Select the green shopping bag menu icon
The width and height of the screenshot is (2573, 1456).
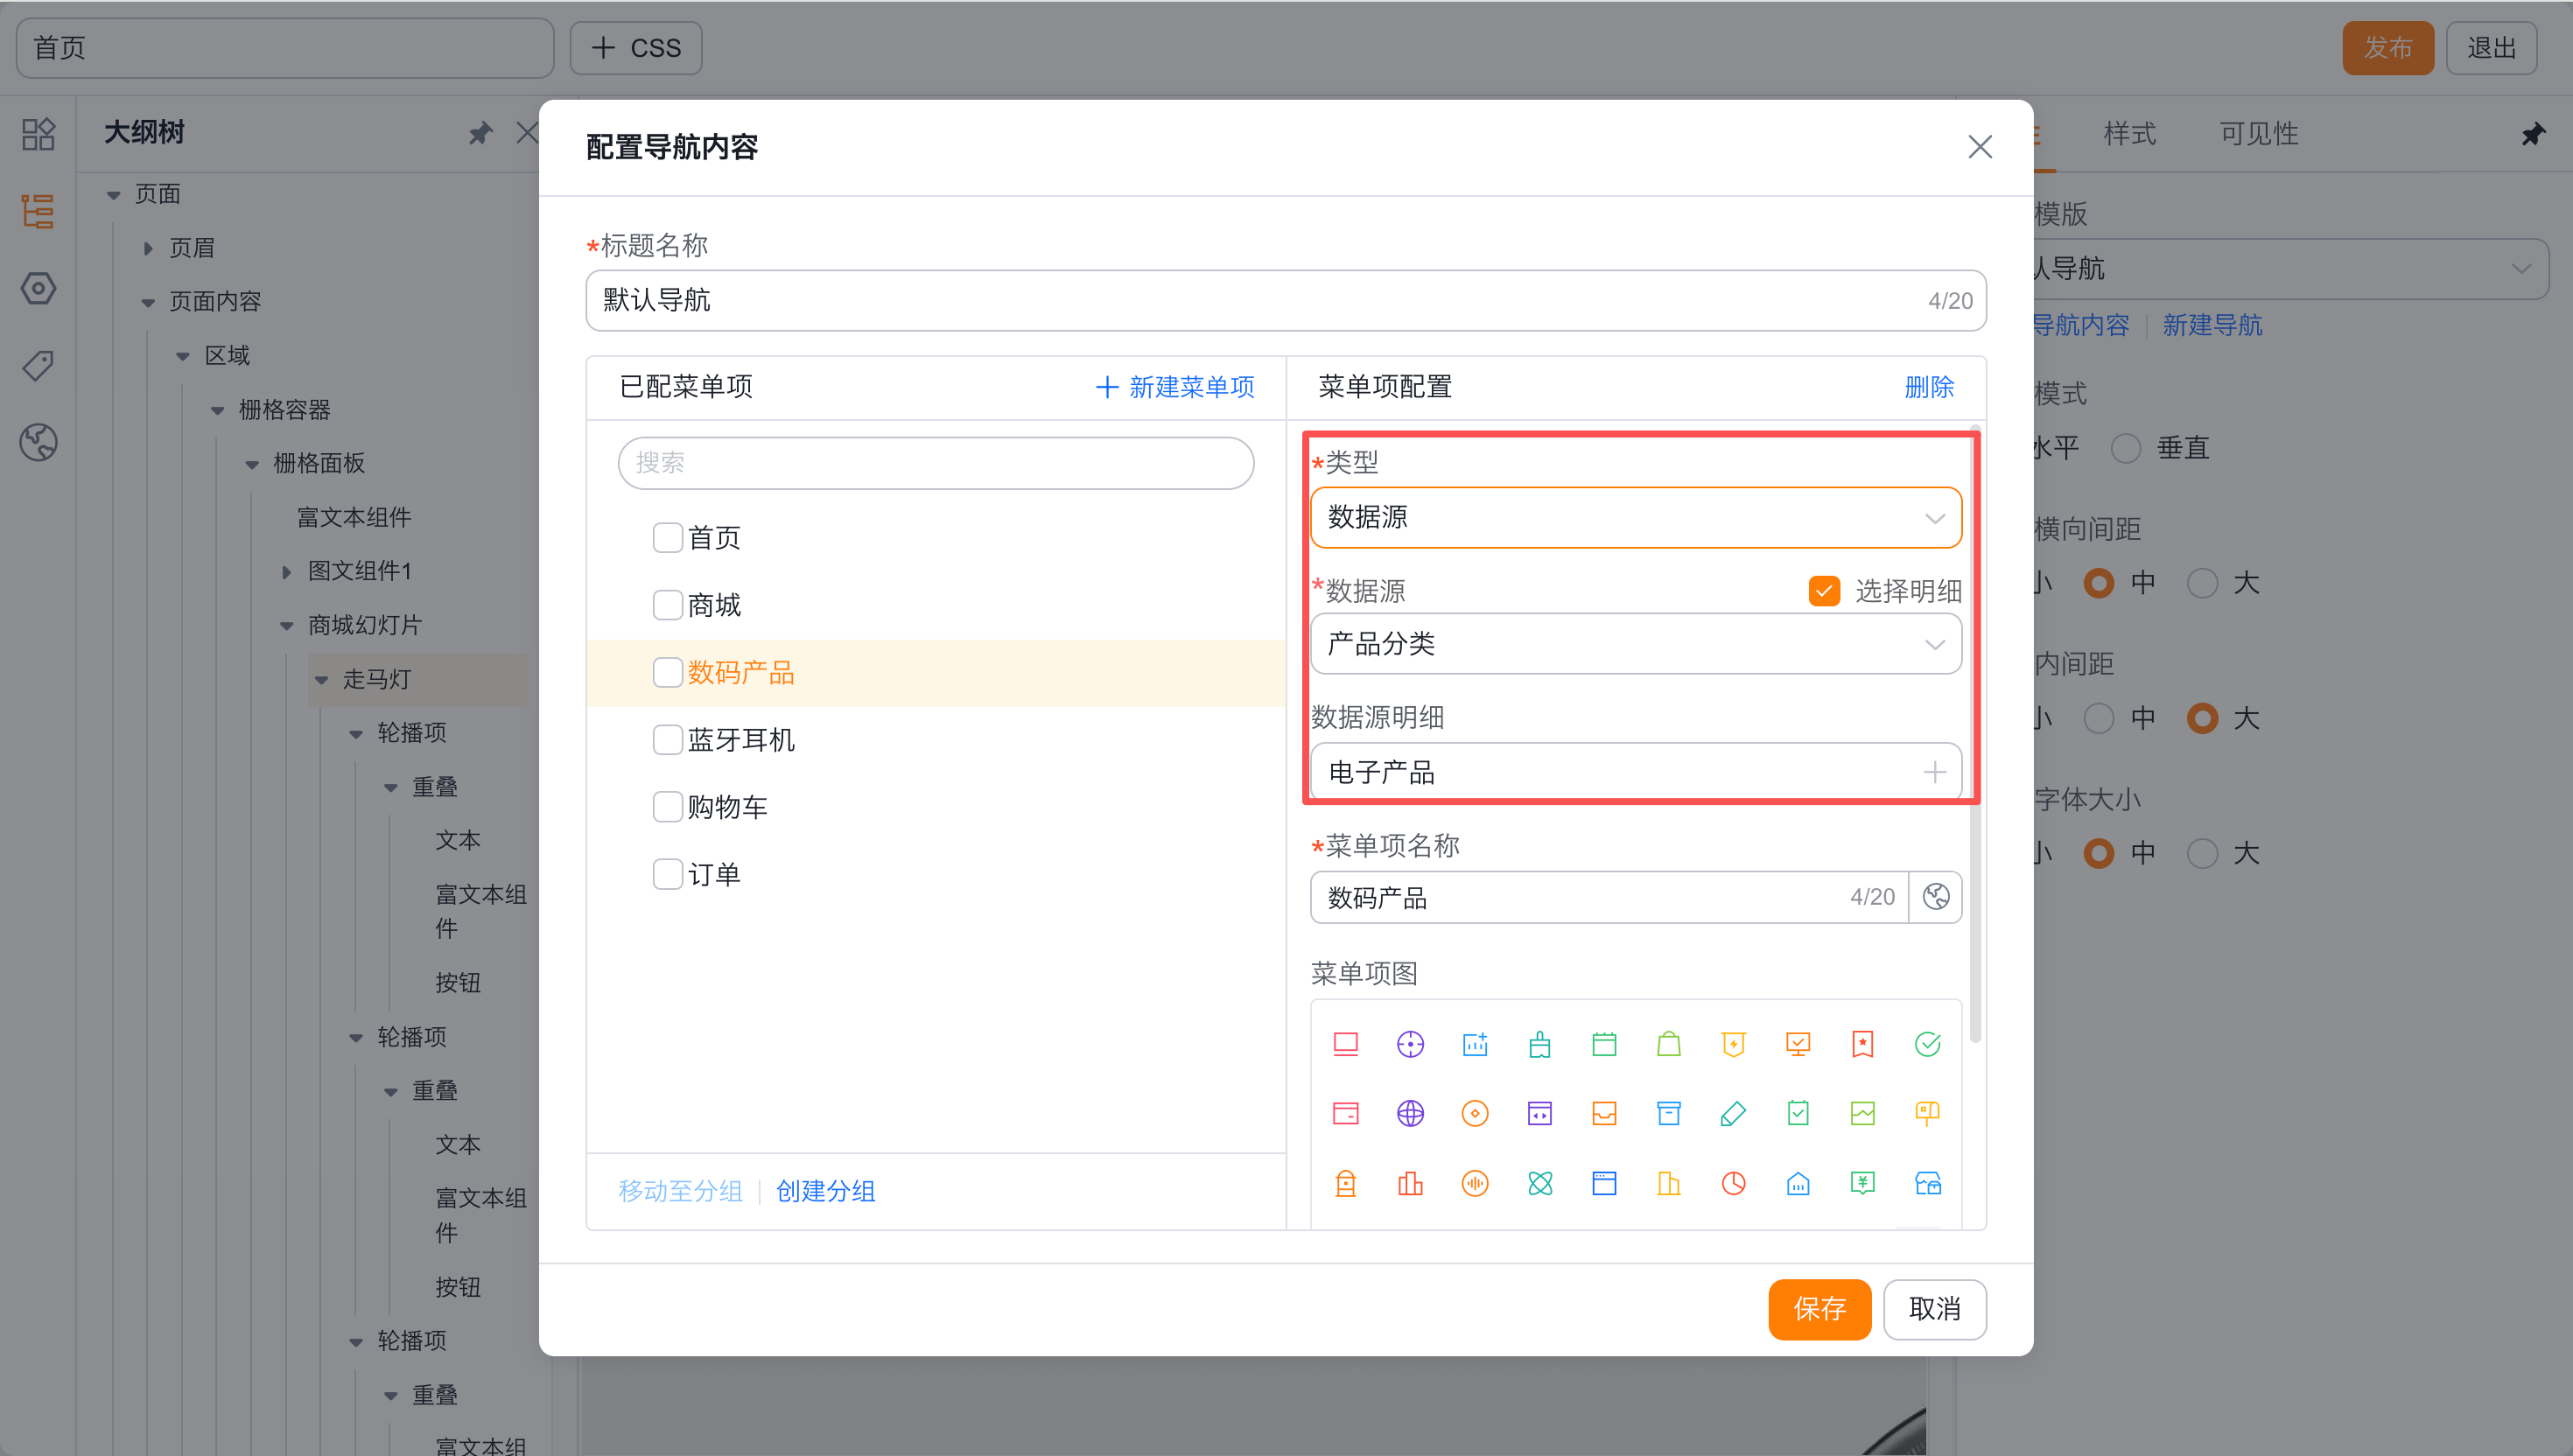[1668, 1044]
